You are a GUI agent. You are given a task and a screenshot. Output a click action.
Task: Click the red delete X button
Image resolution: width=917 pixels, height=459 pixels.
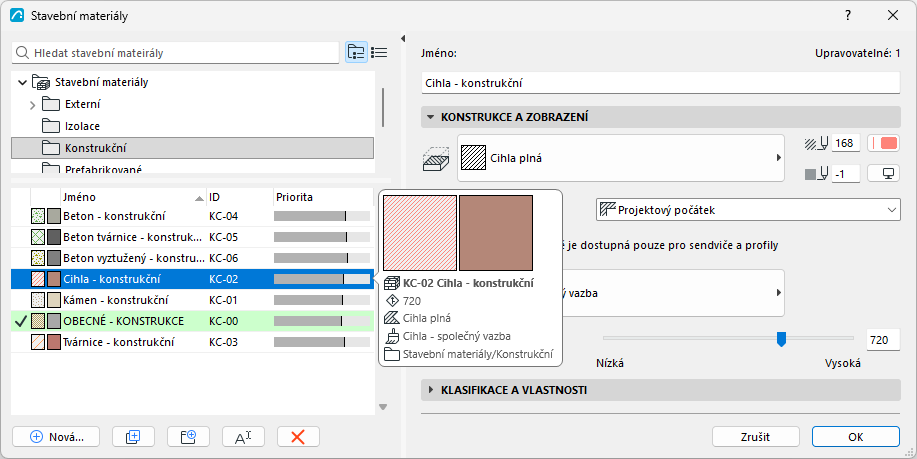pos(298,437)
